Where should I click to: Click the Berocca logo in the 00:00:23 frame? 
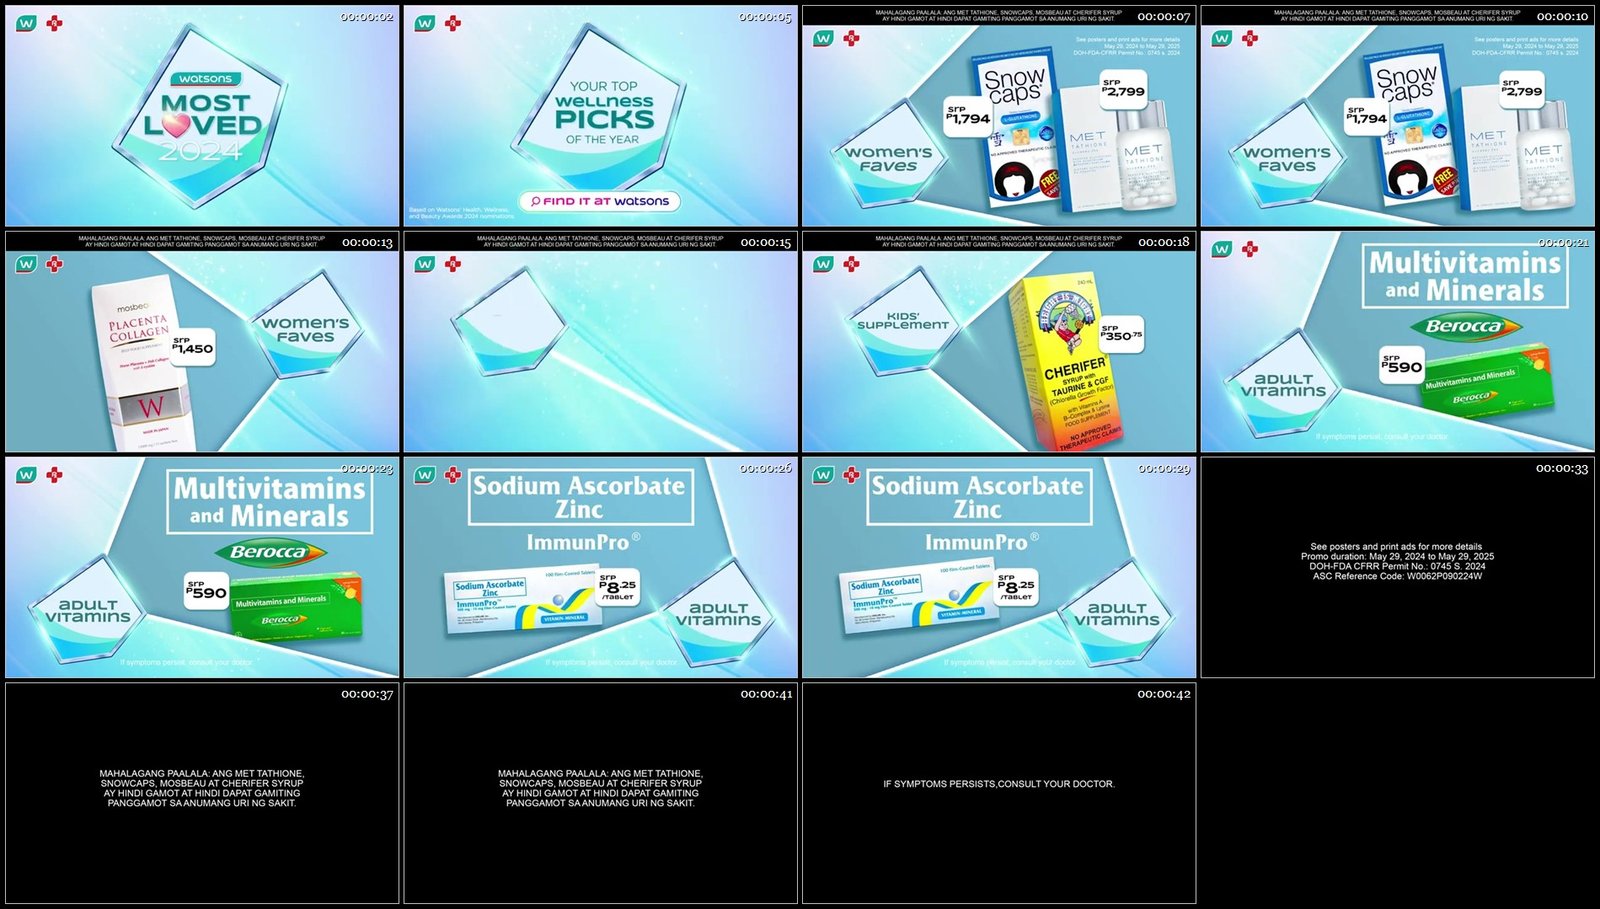click(x=270, y=552)
